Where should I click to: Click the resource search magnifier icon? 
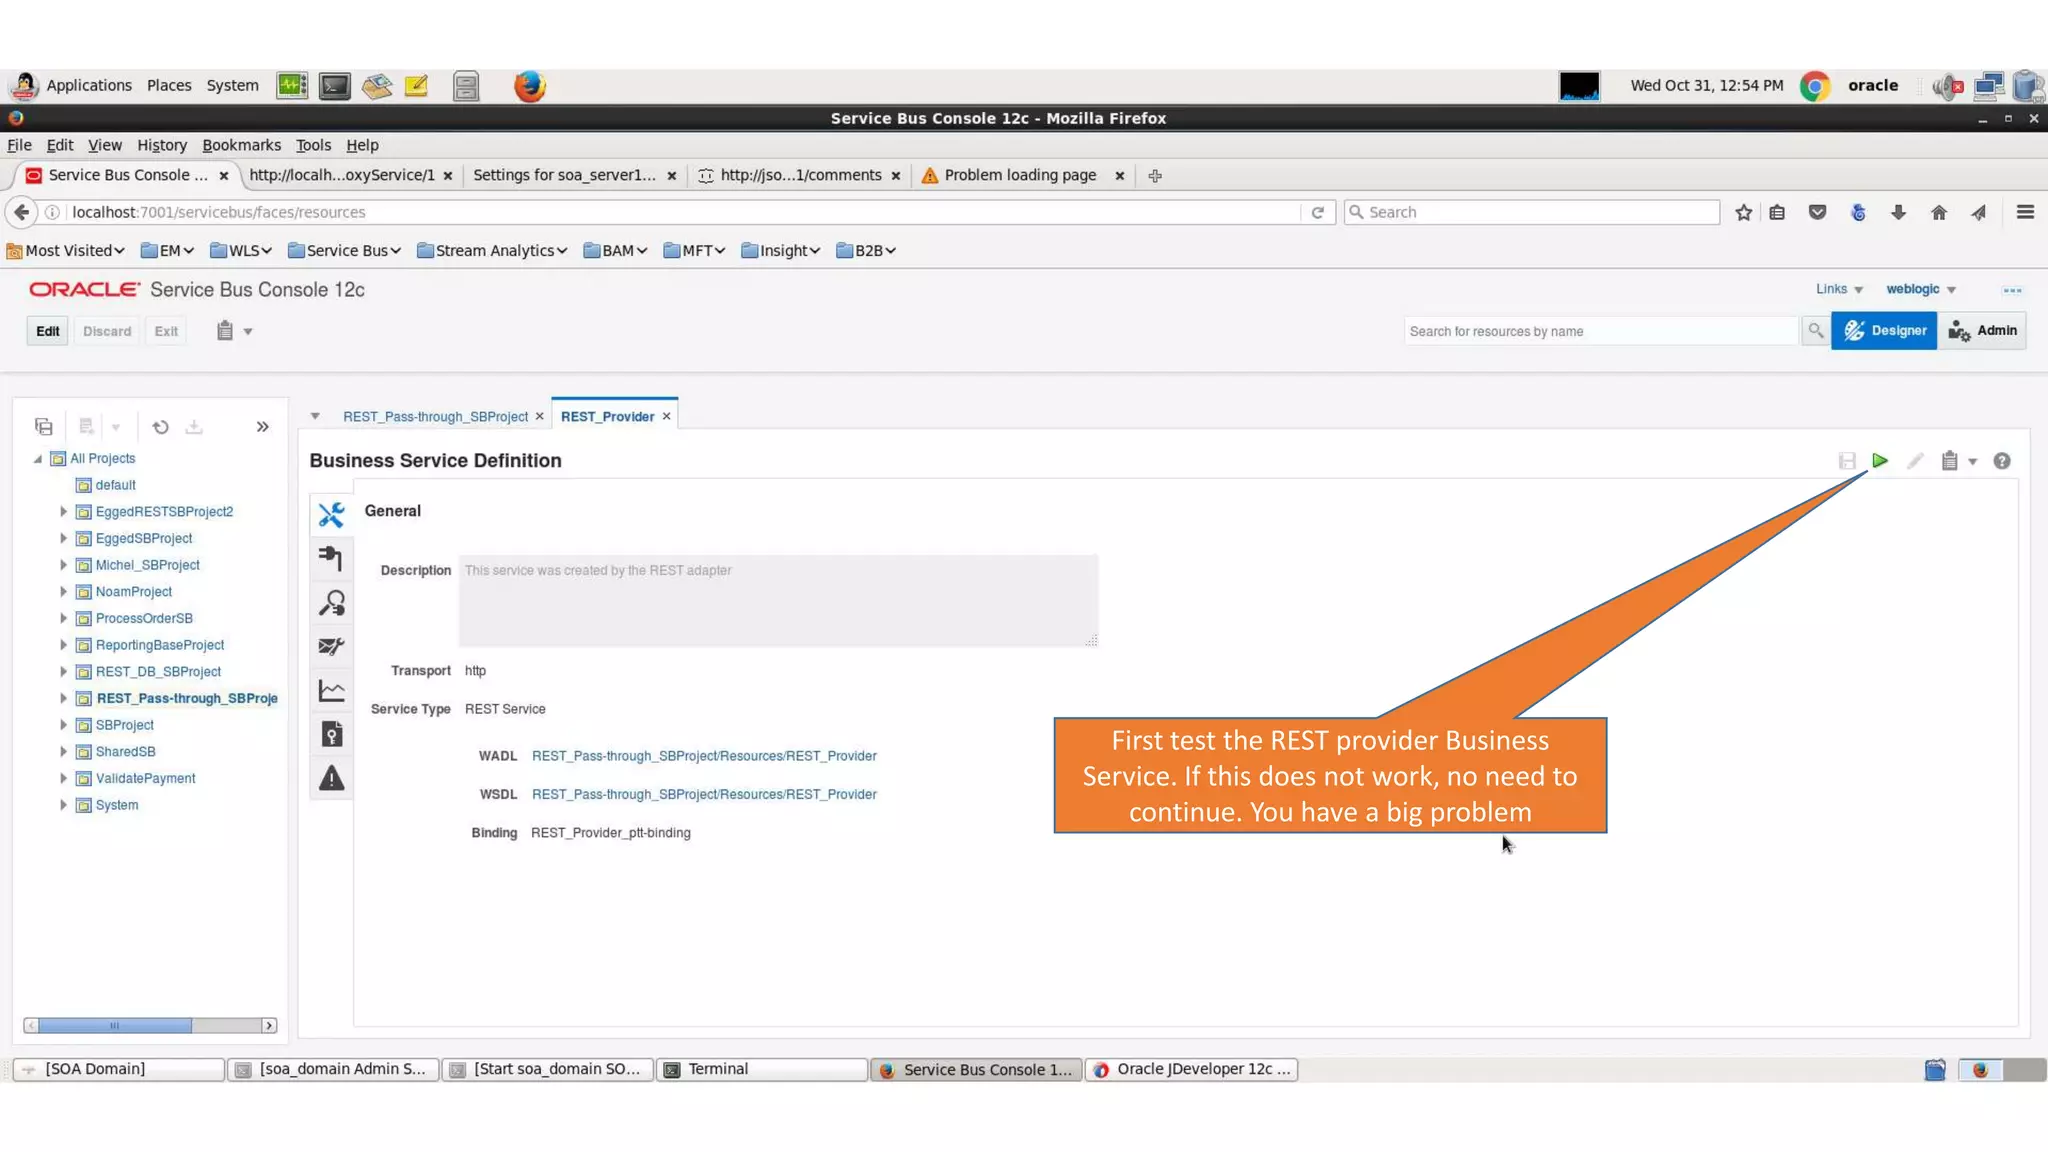[x=1815, y=331]
